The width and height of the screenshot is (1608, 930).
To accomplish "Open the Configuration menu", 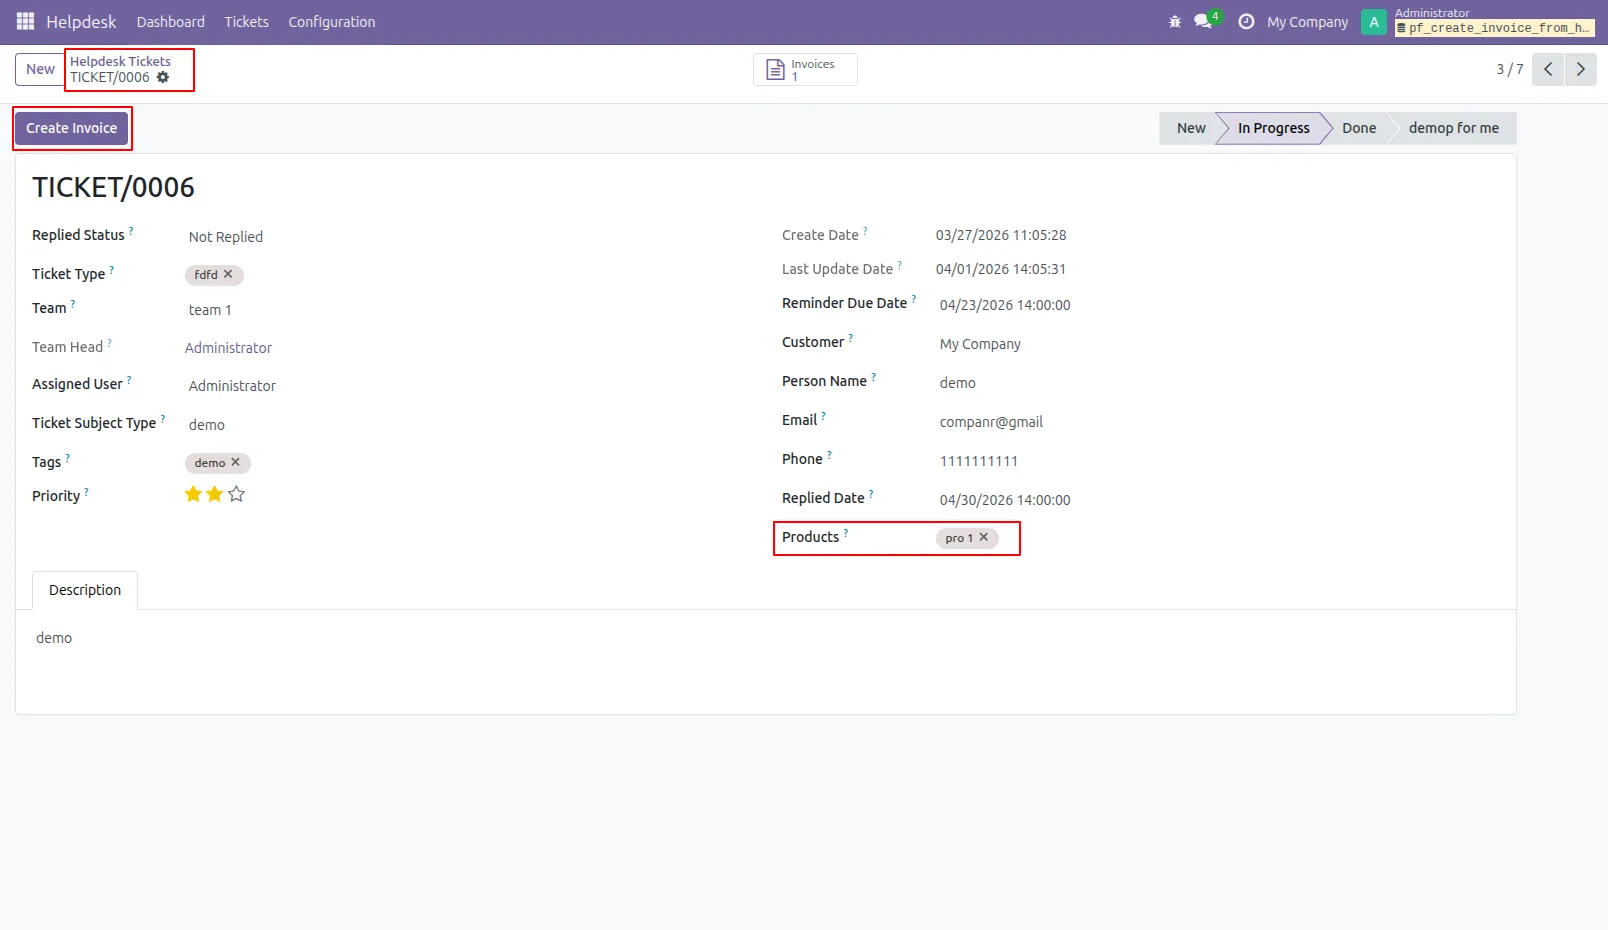I will pos(332,22).
